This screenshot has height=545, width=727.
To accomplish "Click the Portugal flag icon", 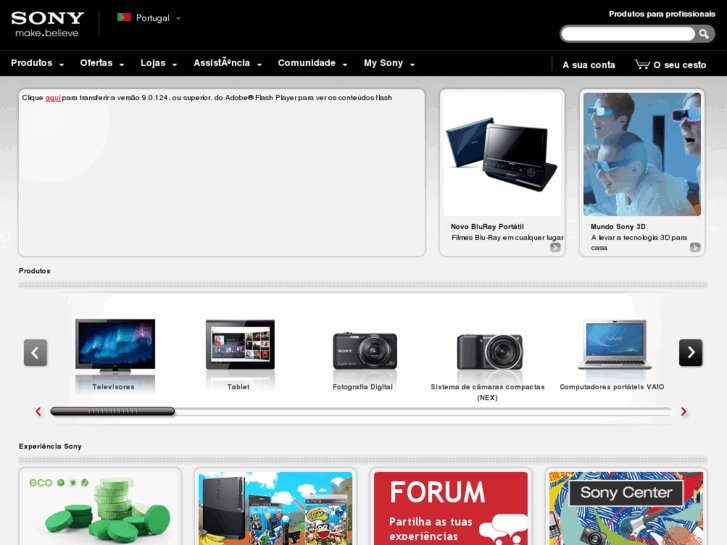I will pyautogui.click(x=124, y=18).
